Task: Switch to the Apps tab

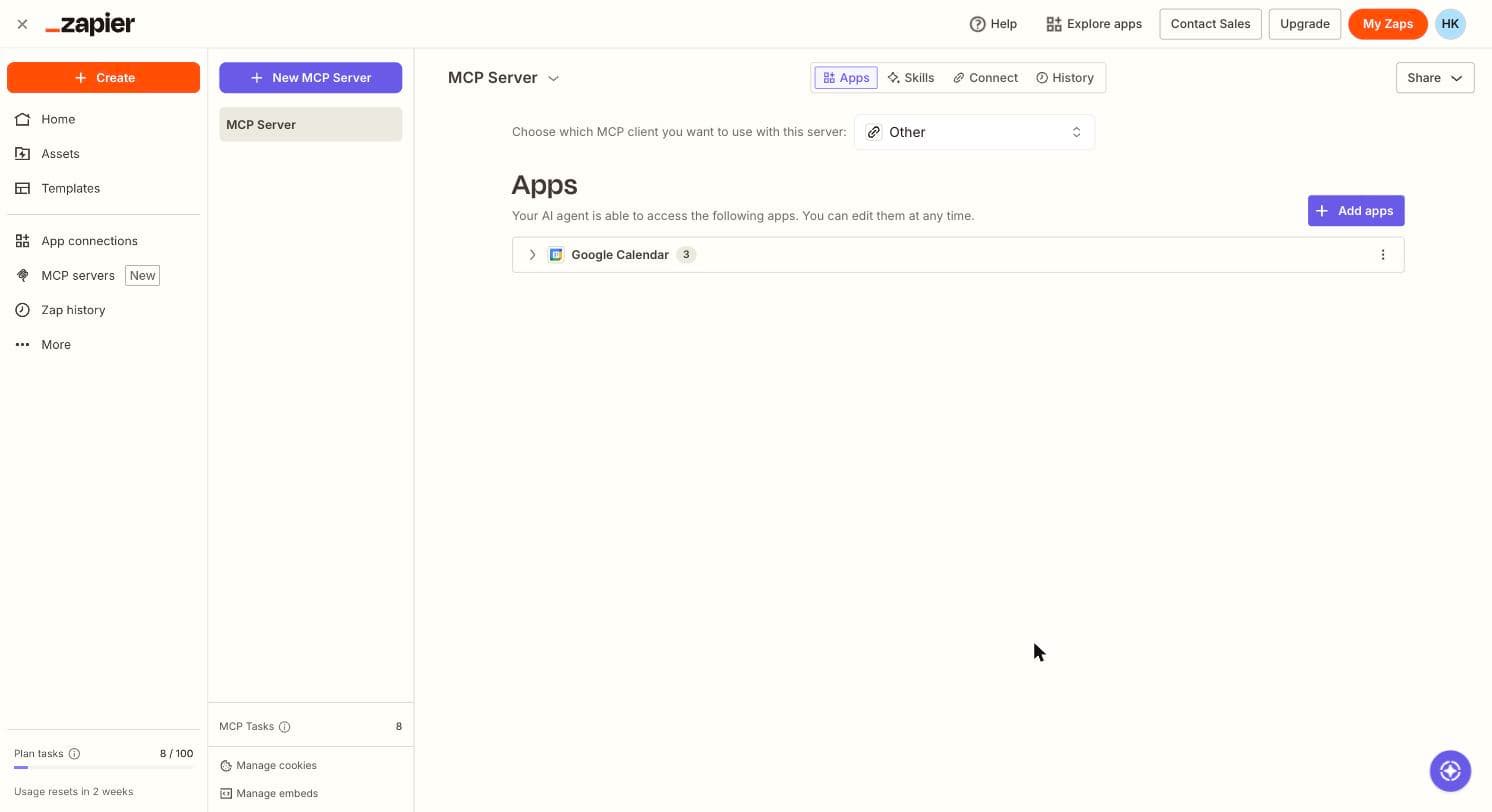Action: pos(846,78)
